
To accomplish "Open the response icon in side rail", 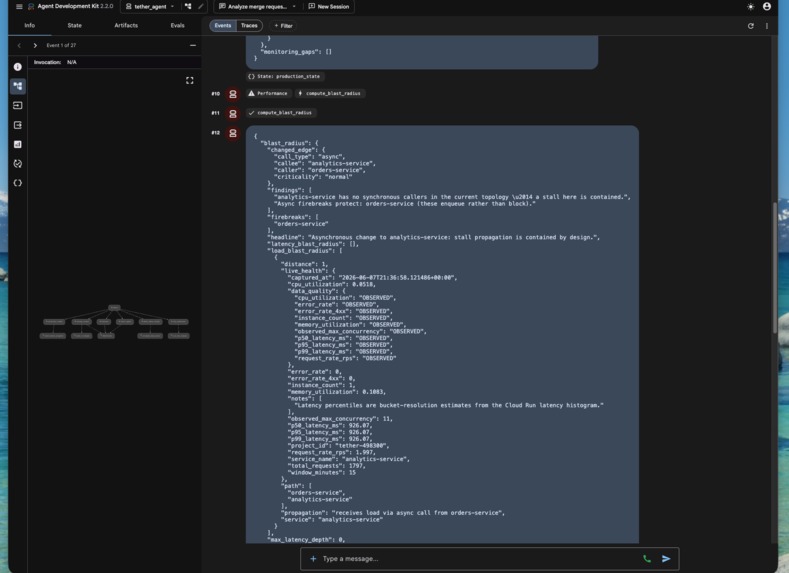I will point(18,125).
